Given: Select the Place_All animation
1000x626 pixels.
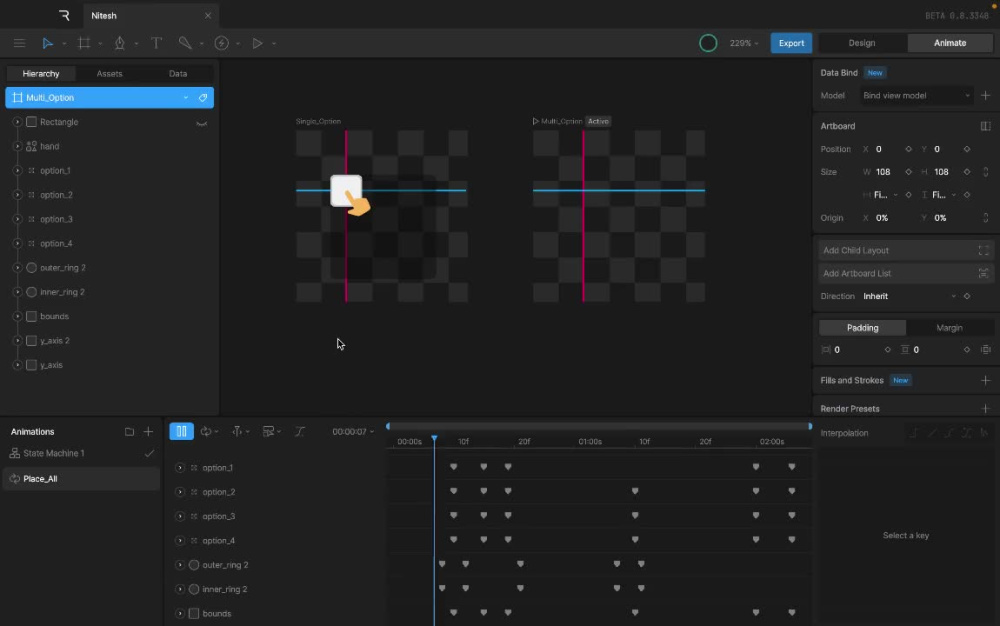Looking at the screenshot, I should (82, 479).
